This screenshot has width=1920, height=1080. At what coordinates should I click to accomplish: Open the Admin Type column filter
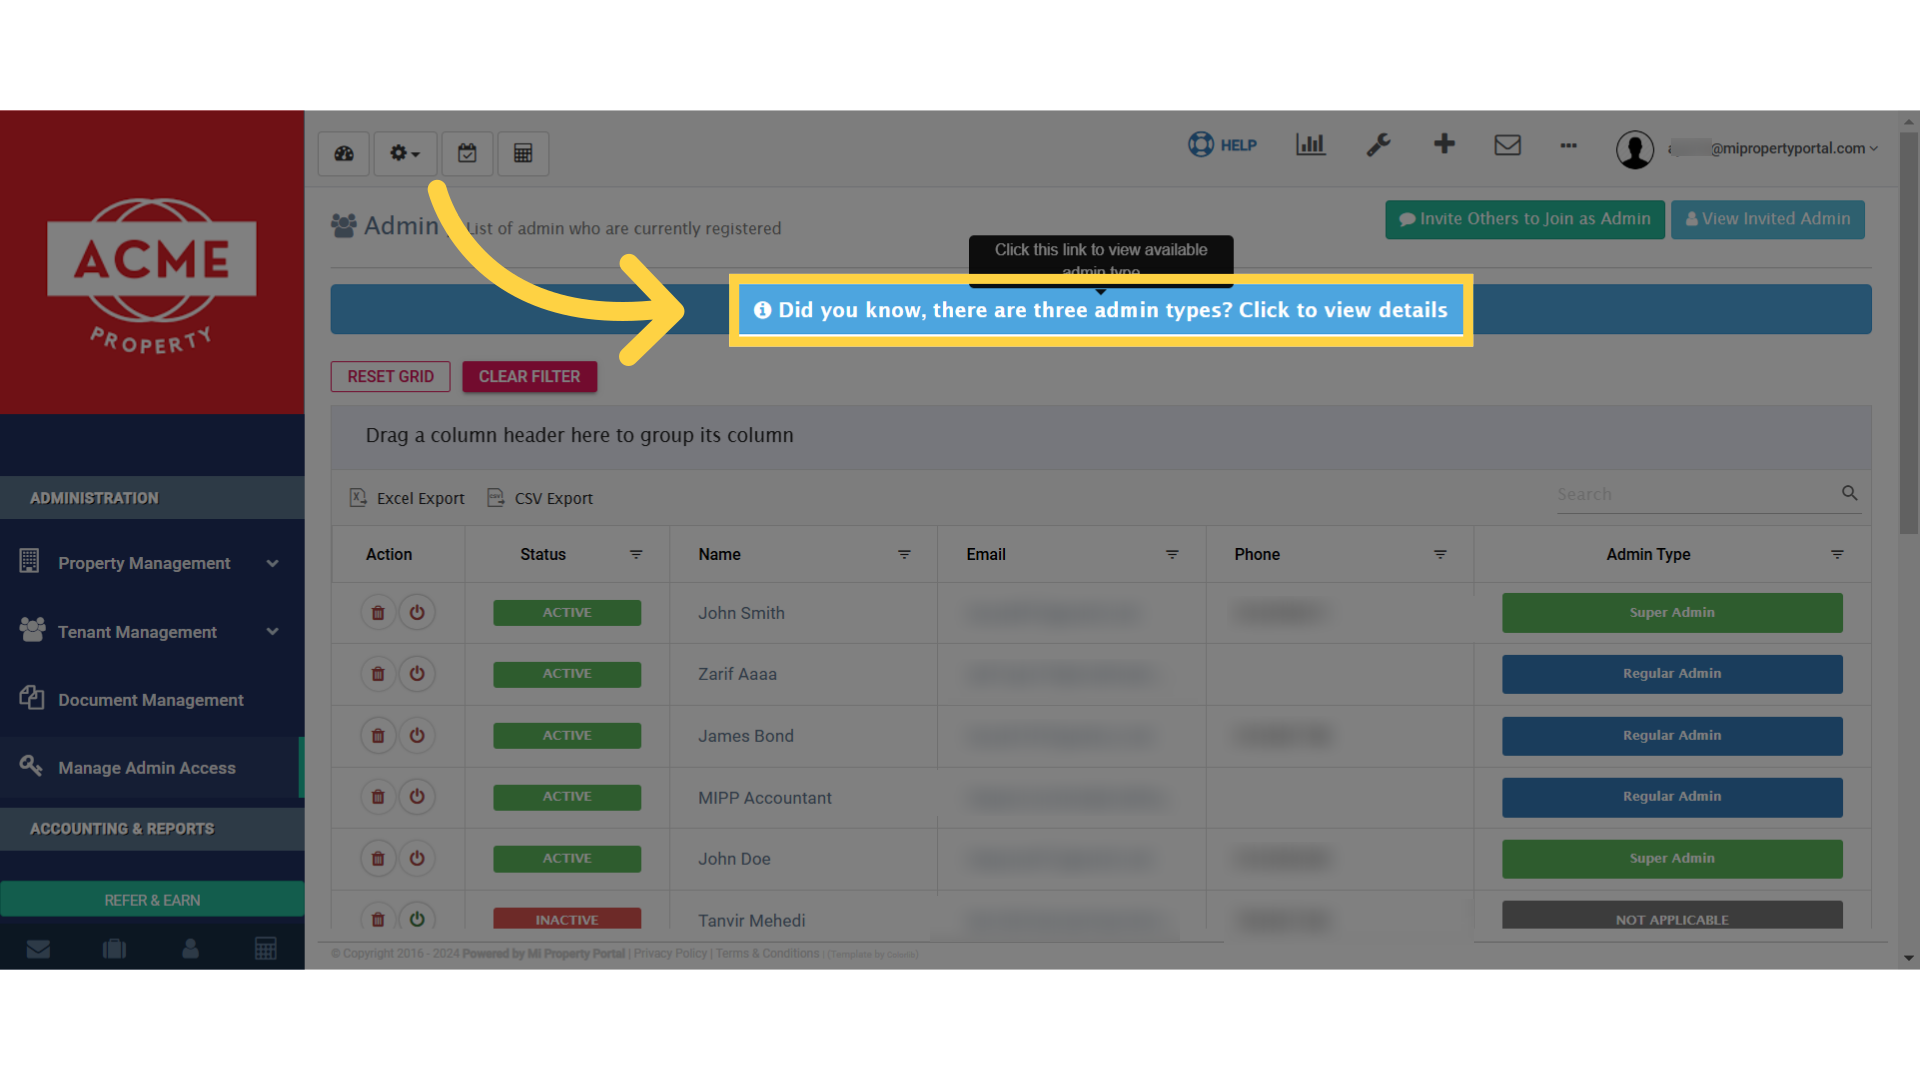click(x=1837, y=554)
